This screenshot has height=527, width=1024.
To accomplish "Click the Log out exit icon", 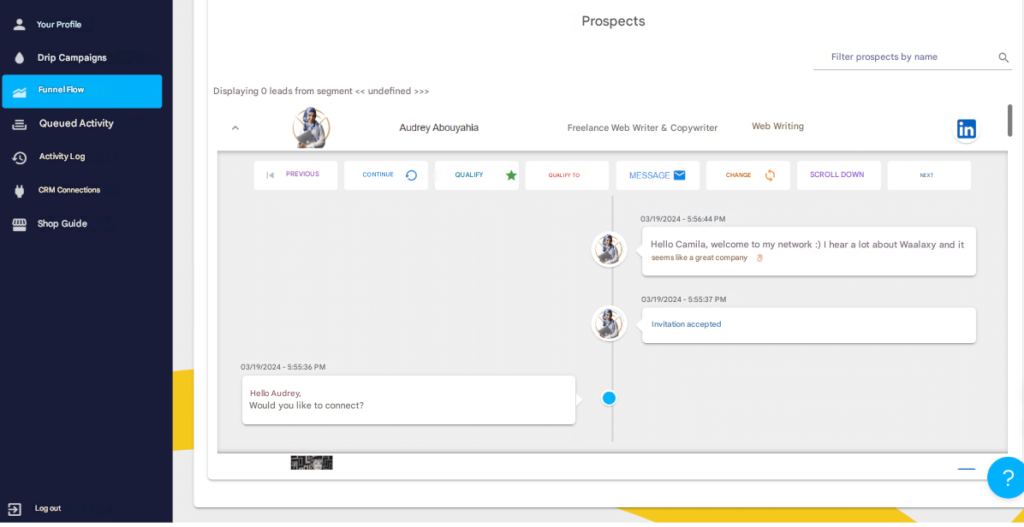I will pyautogui.click(x=14, y=509).
